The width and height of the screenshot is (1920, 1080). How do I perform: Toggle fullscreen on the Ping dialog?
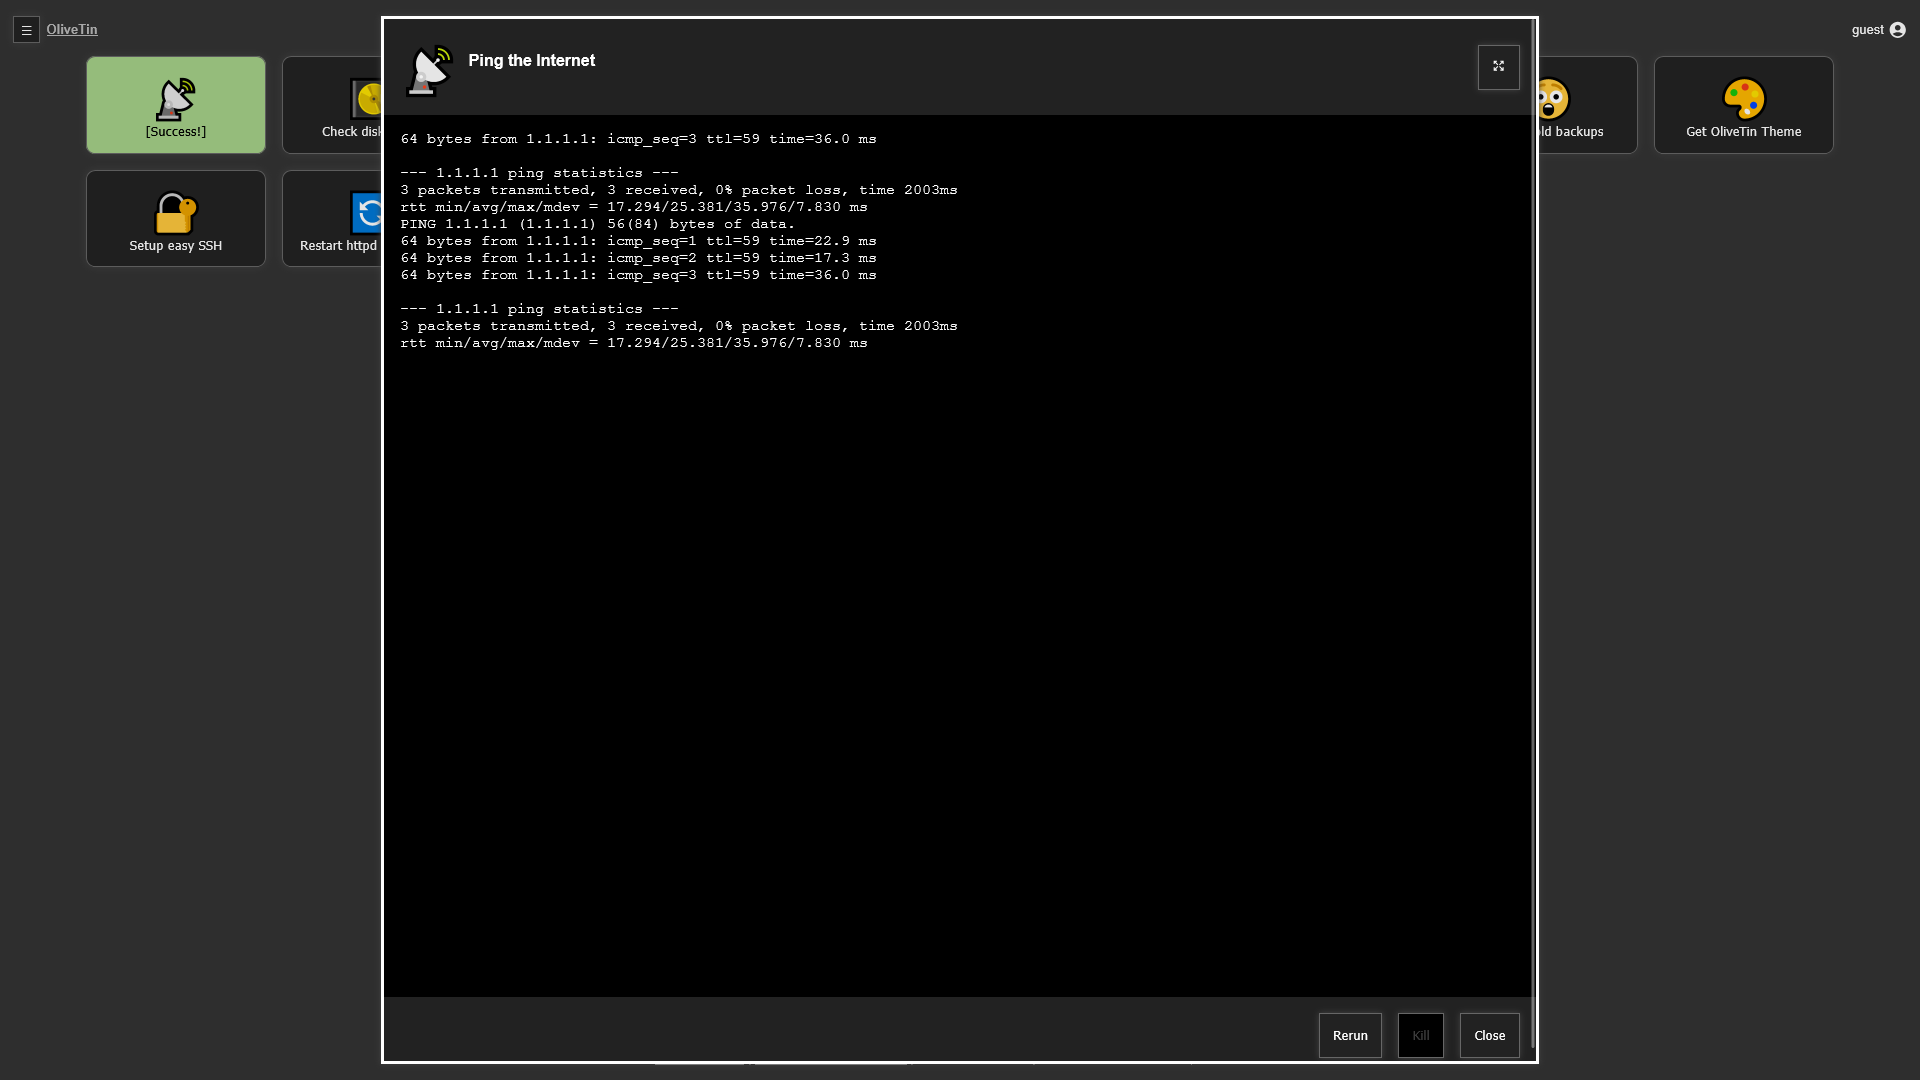pyautogui.click(x=1498, y=67)
